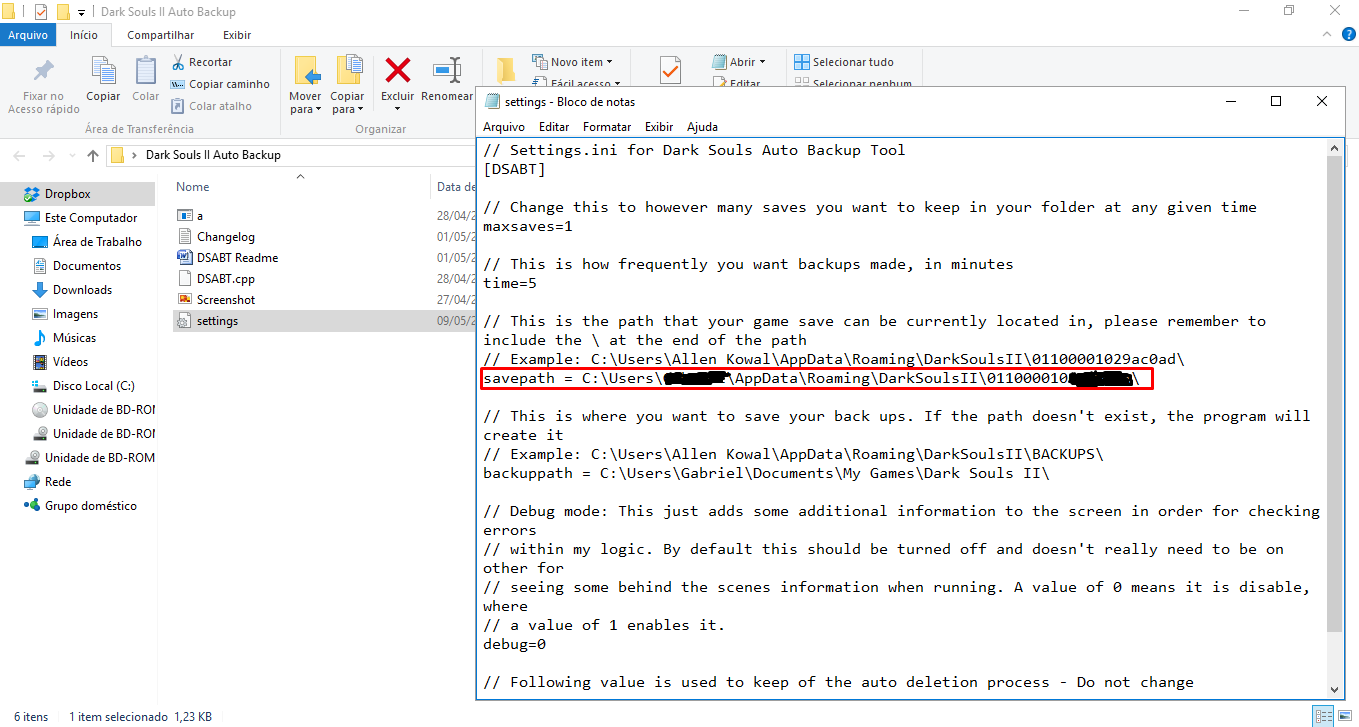Go back with the left arrow
Viewport: 1359px width, 727px height.
click(x=20, y=155)
